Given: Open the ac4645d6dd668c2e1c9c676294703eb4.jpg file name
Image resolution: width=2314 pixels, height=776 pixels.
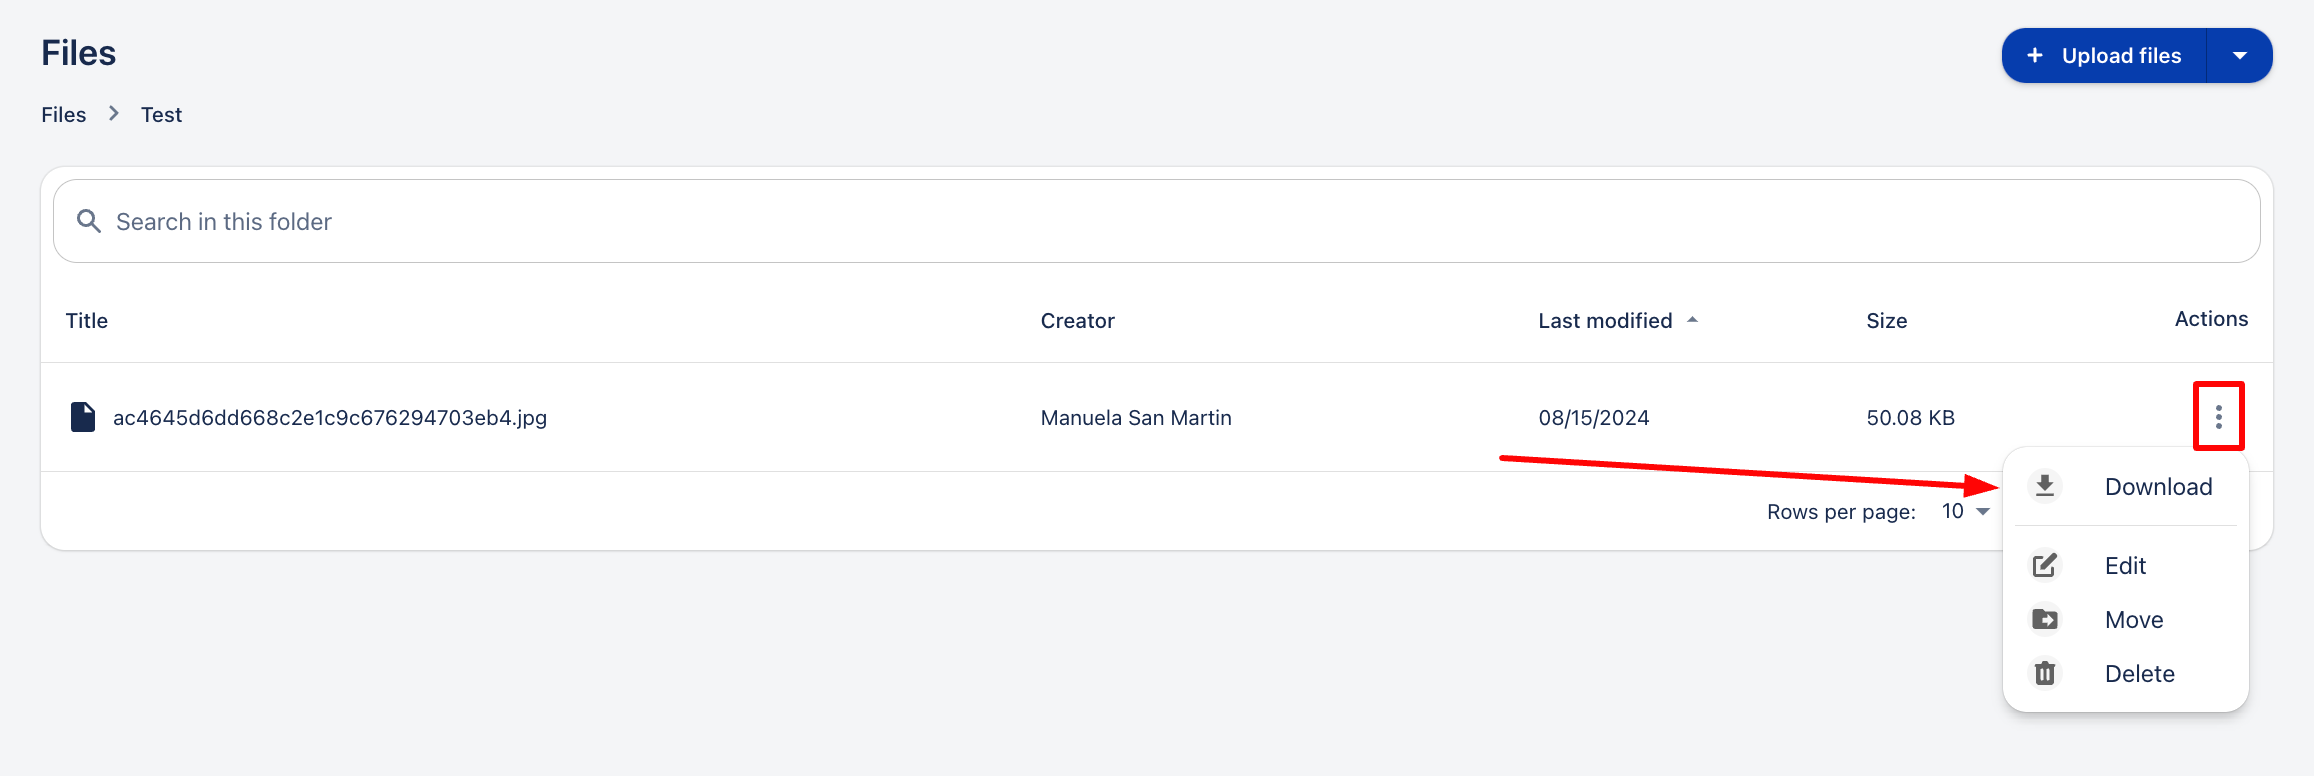Looking at the screenshot, I should point(330,418).
